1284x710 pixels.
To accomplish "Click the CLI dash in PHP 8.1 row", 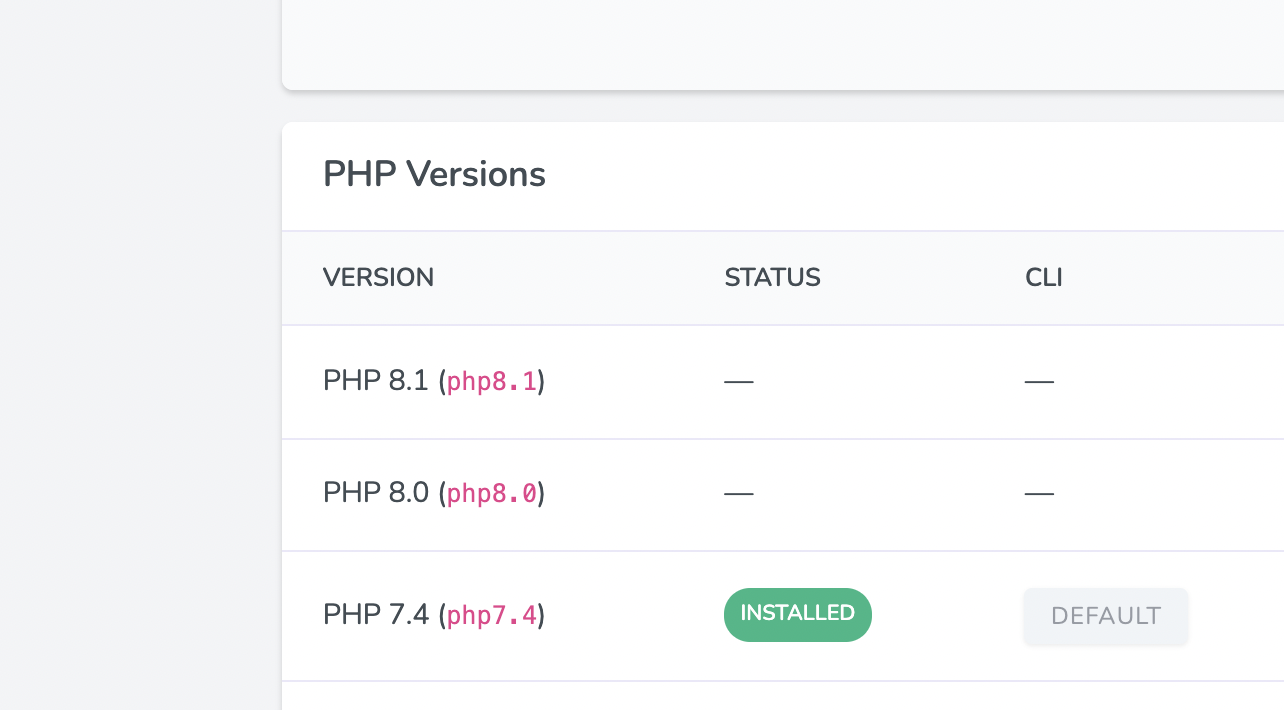I will [1039, 382].
